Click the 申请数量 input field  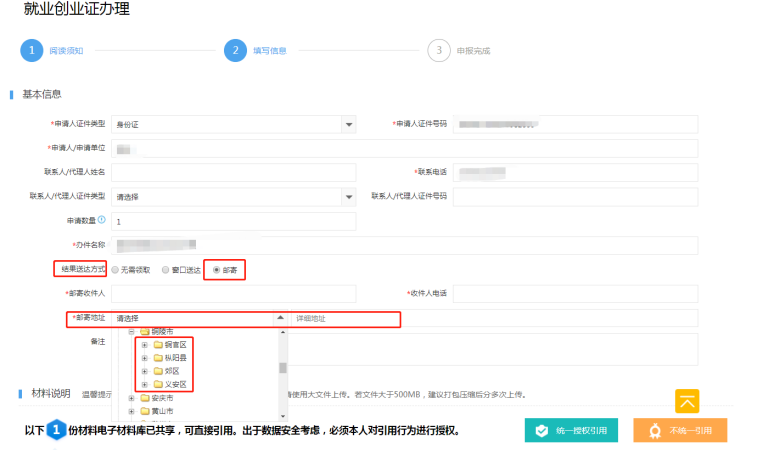pyautogui.click(x=233, y=221)
